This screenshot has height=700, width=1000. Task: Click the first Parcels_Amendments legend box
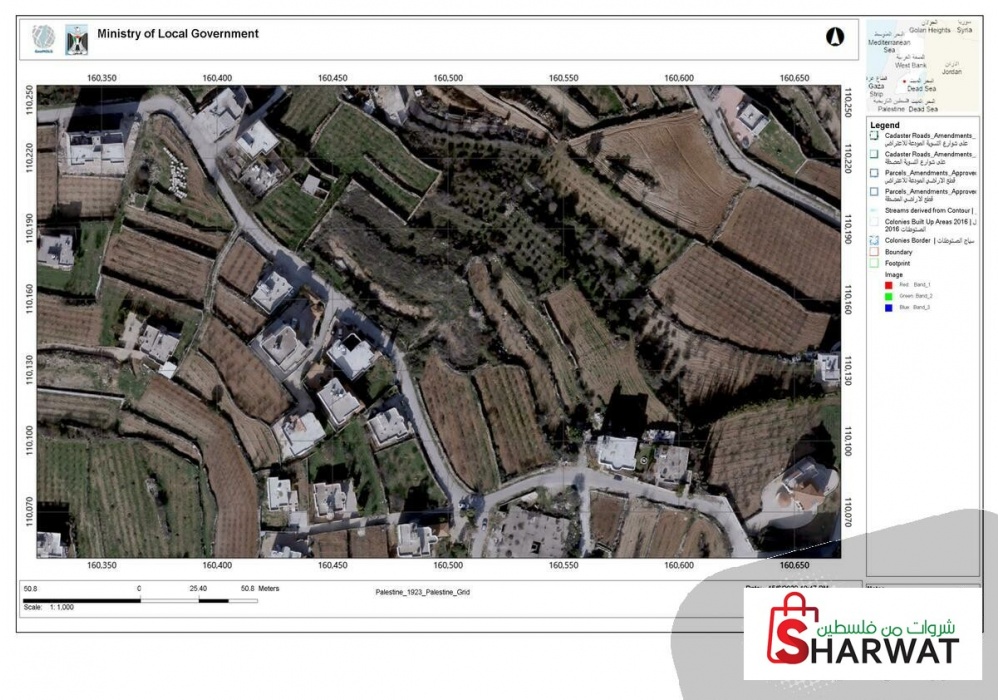click(x=874, y=173)
